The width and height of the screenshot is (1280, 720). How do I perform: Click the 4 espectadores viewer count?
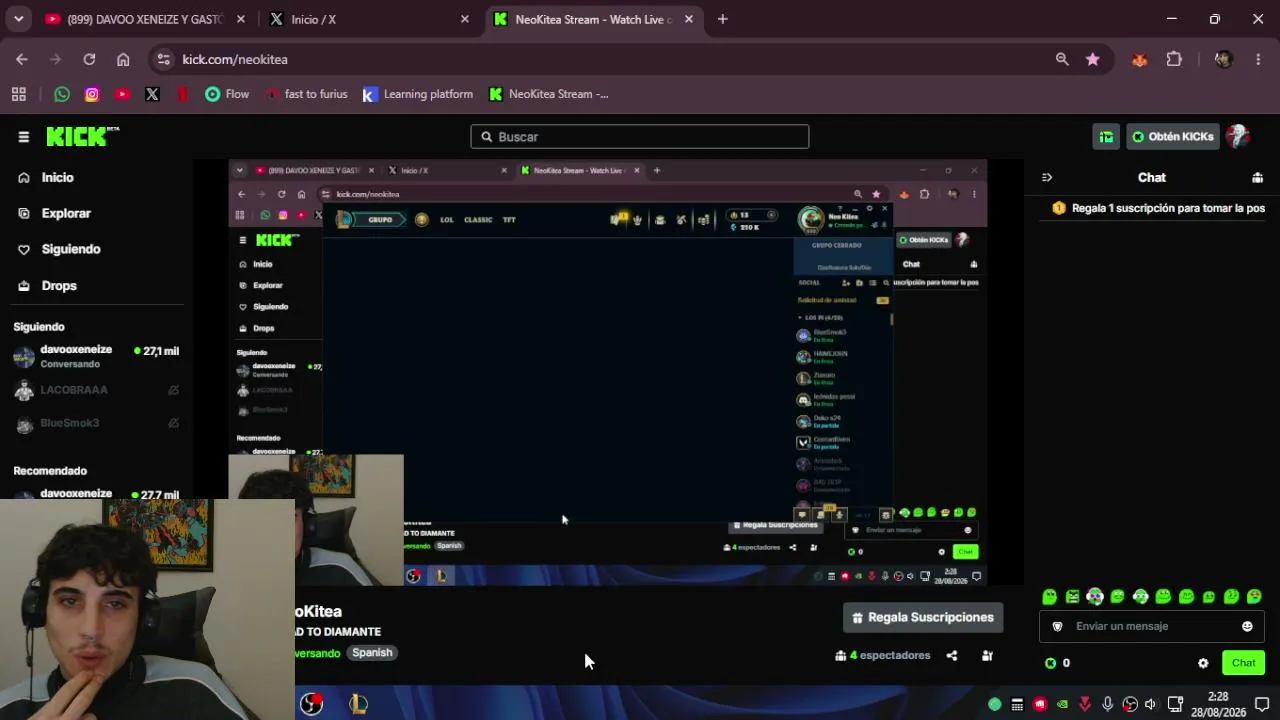click(883, 656)
